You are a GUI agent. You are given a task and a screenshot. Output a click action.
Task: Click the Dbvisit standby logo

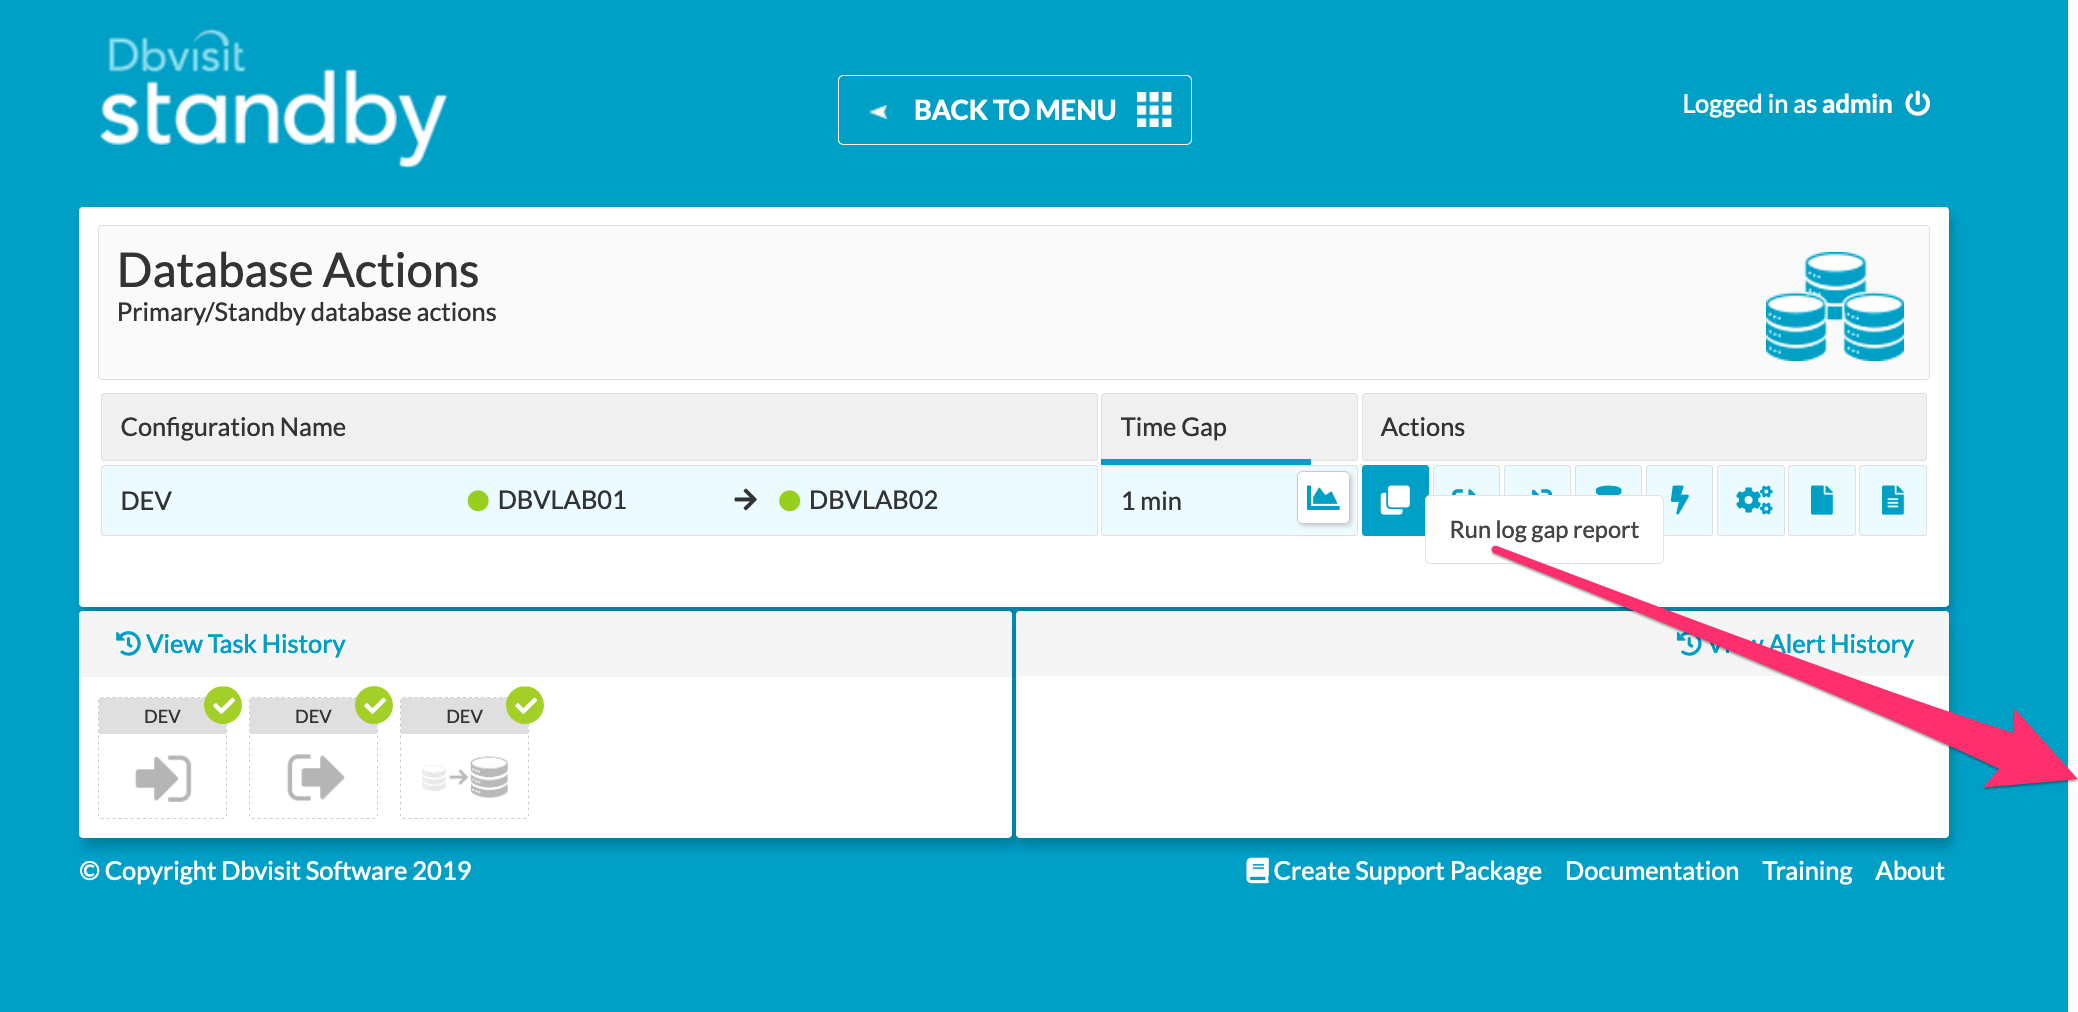[x=272, y=100]
